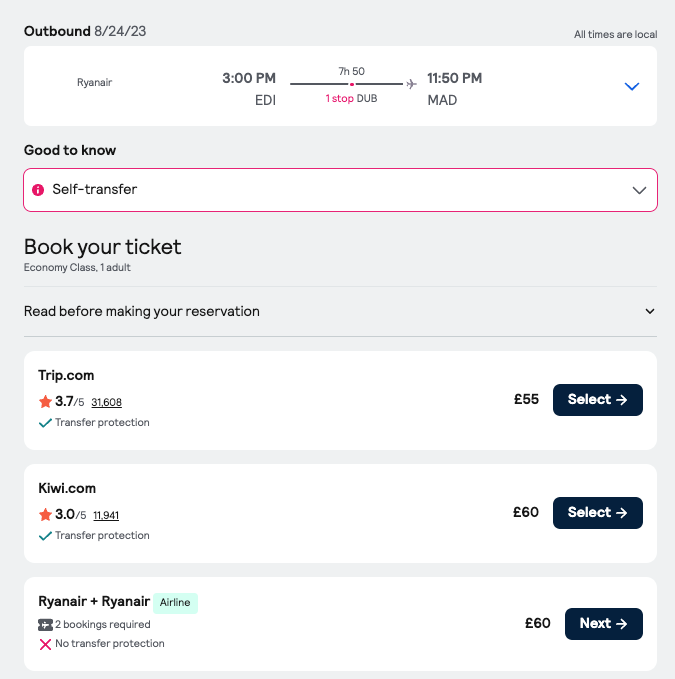Select the Trip.com £55 offer
The height and width of the screenshot is (679, 675).
tap(597, 400)
